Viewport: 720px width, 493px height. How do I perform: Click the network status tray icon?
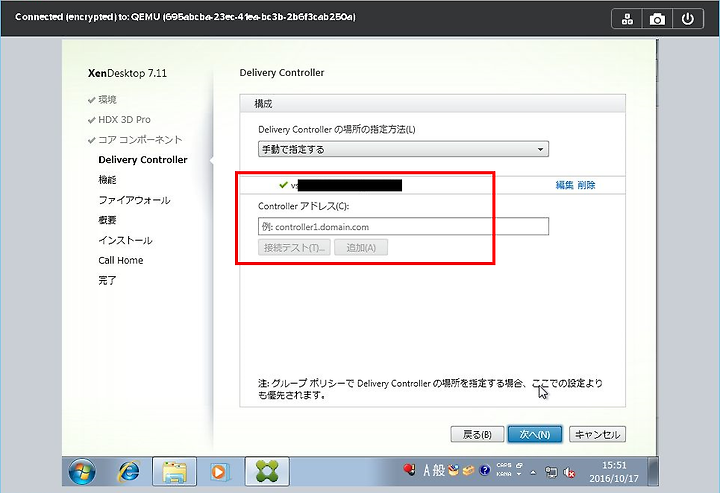pos(551,472)
